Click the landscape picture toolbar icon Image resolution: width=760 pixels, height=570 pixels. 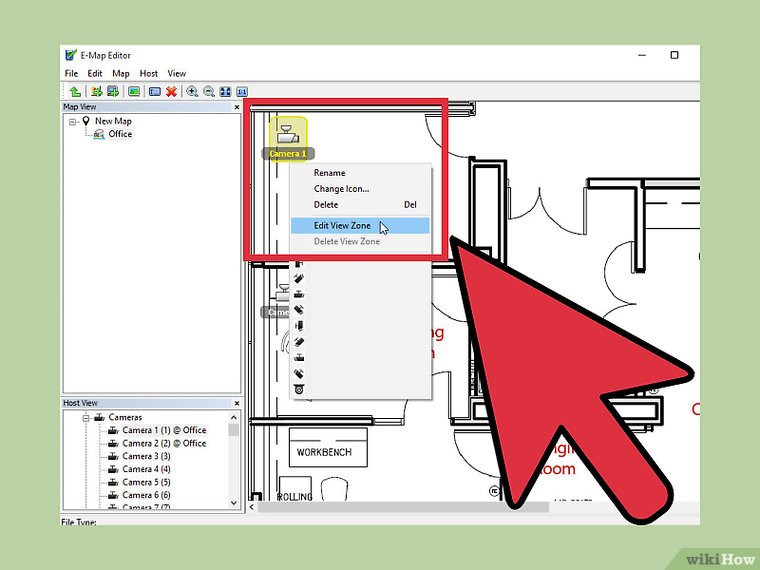(x=133, y=91)
